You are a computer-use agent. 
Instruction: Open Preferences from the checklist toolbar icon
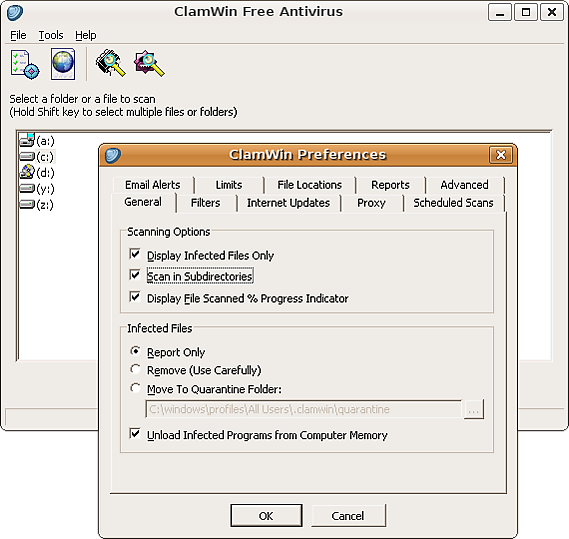(25, 64)
